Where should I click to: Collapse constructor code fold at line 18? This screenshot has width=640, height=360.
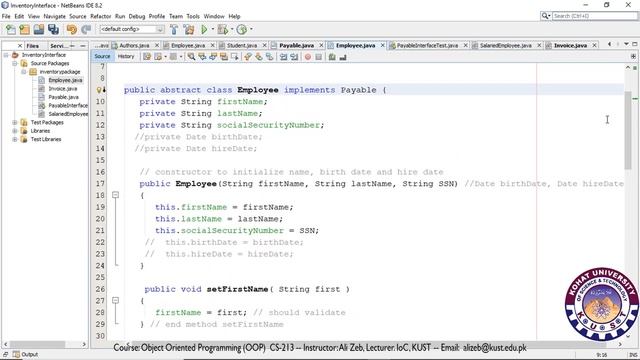(x=116, y=195)
